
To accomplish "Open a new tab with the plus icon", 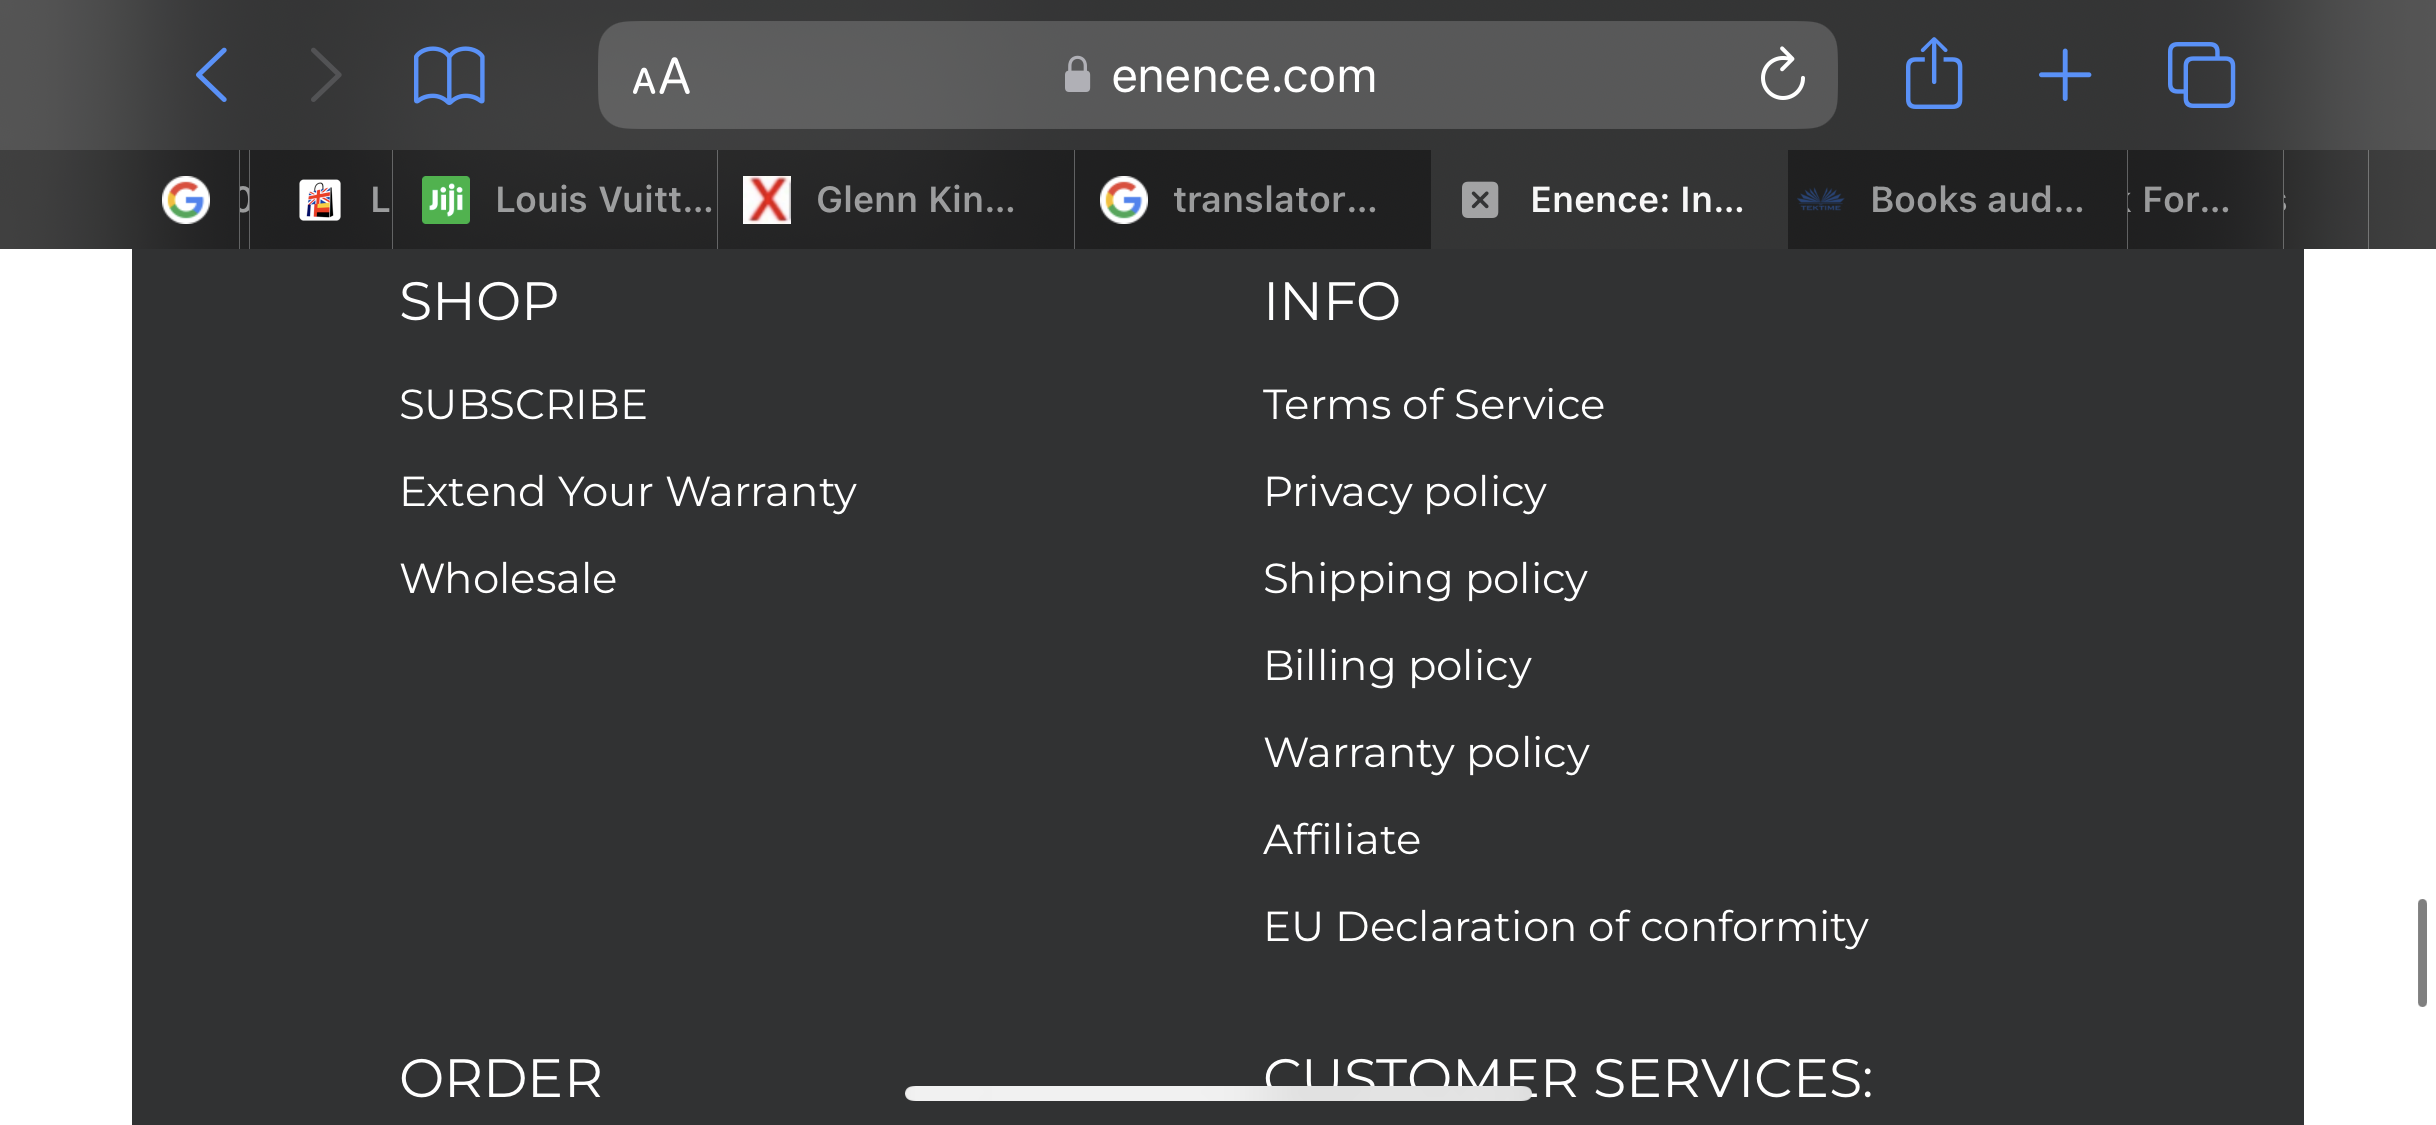I will 2064,75.
